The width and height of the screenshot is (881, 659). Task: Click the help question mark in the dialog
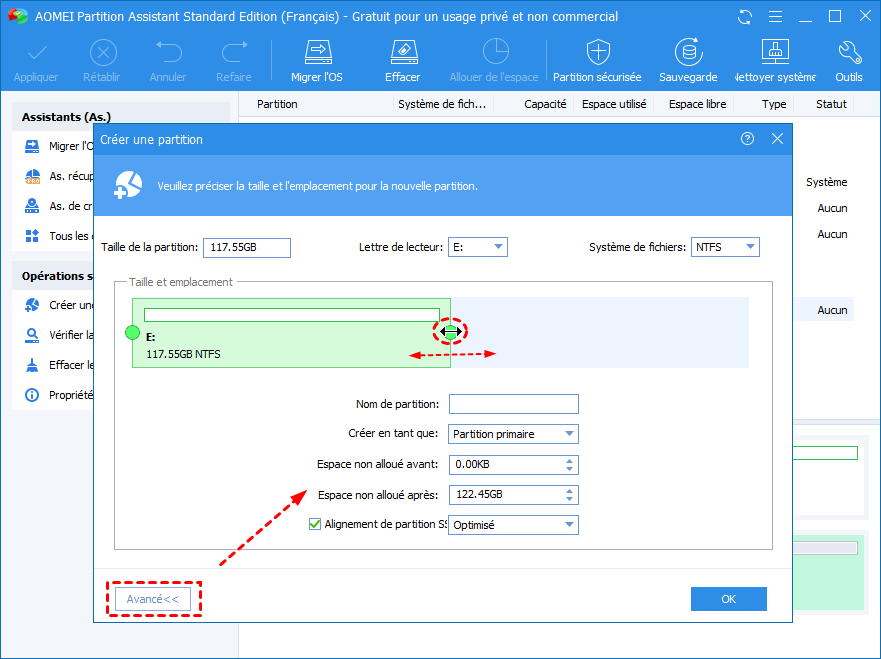[x=747, y=139]
